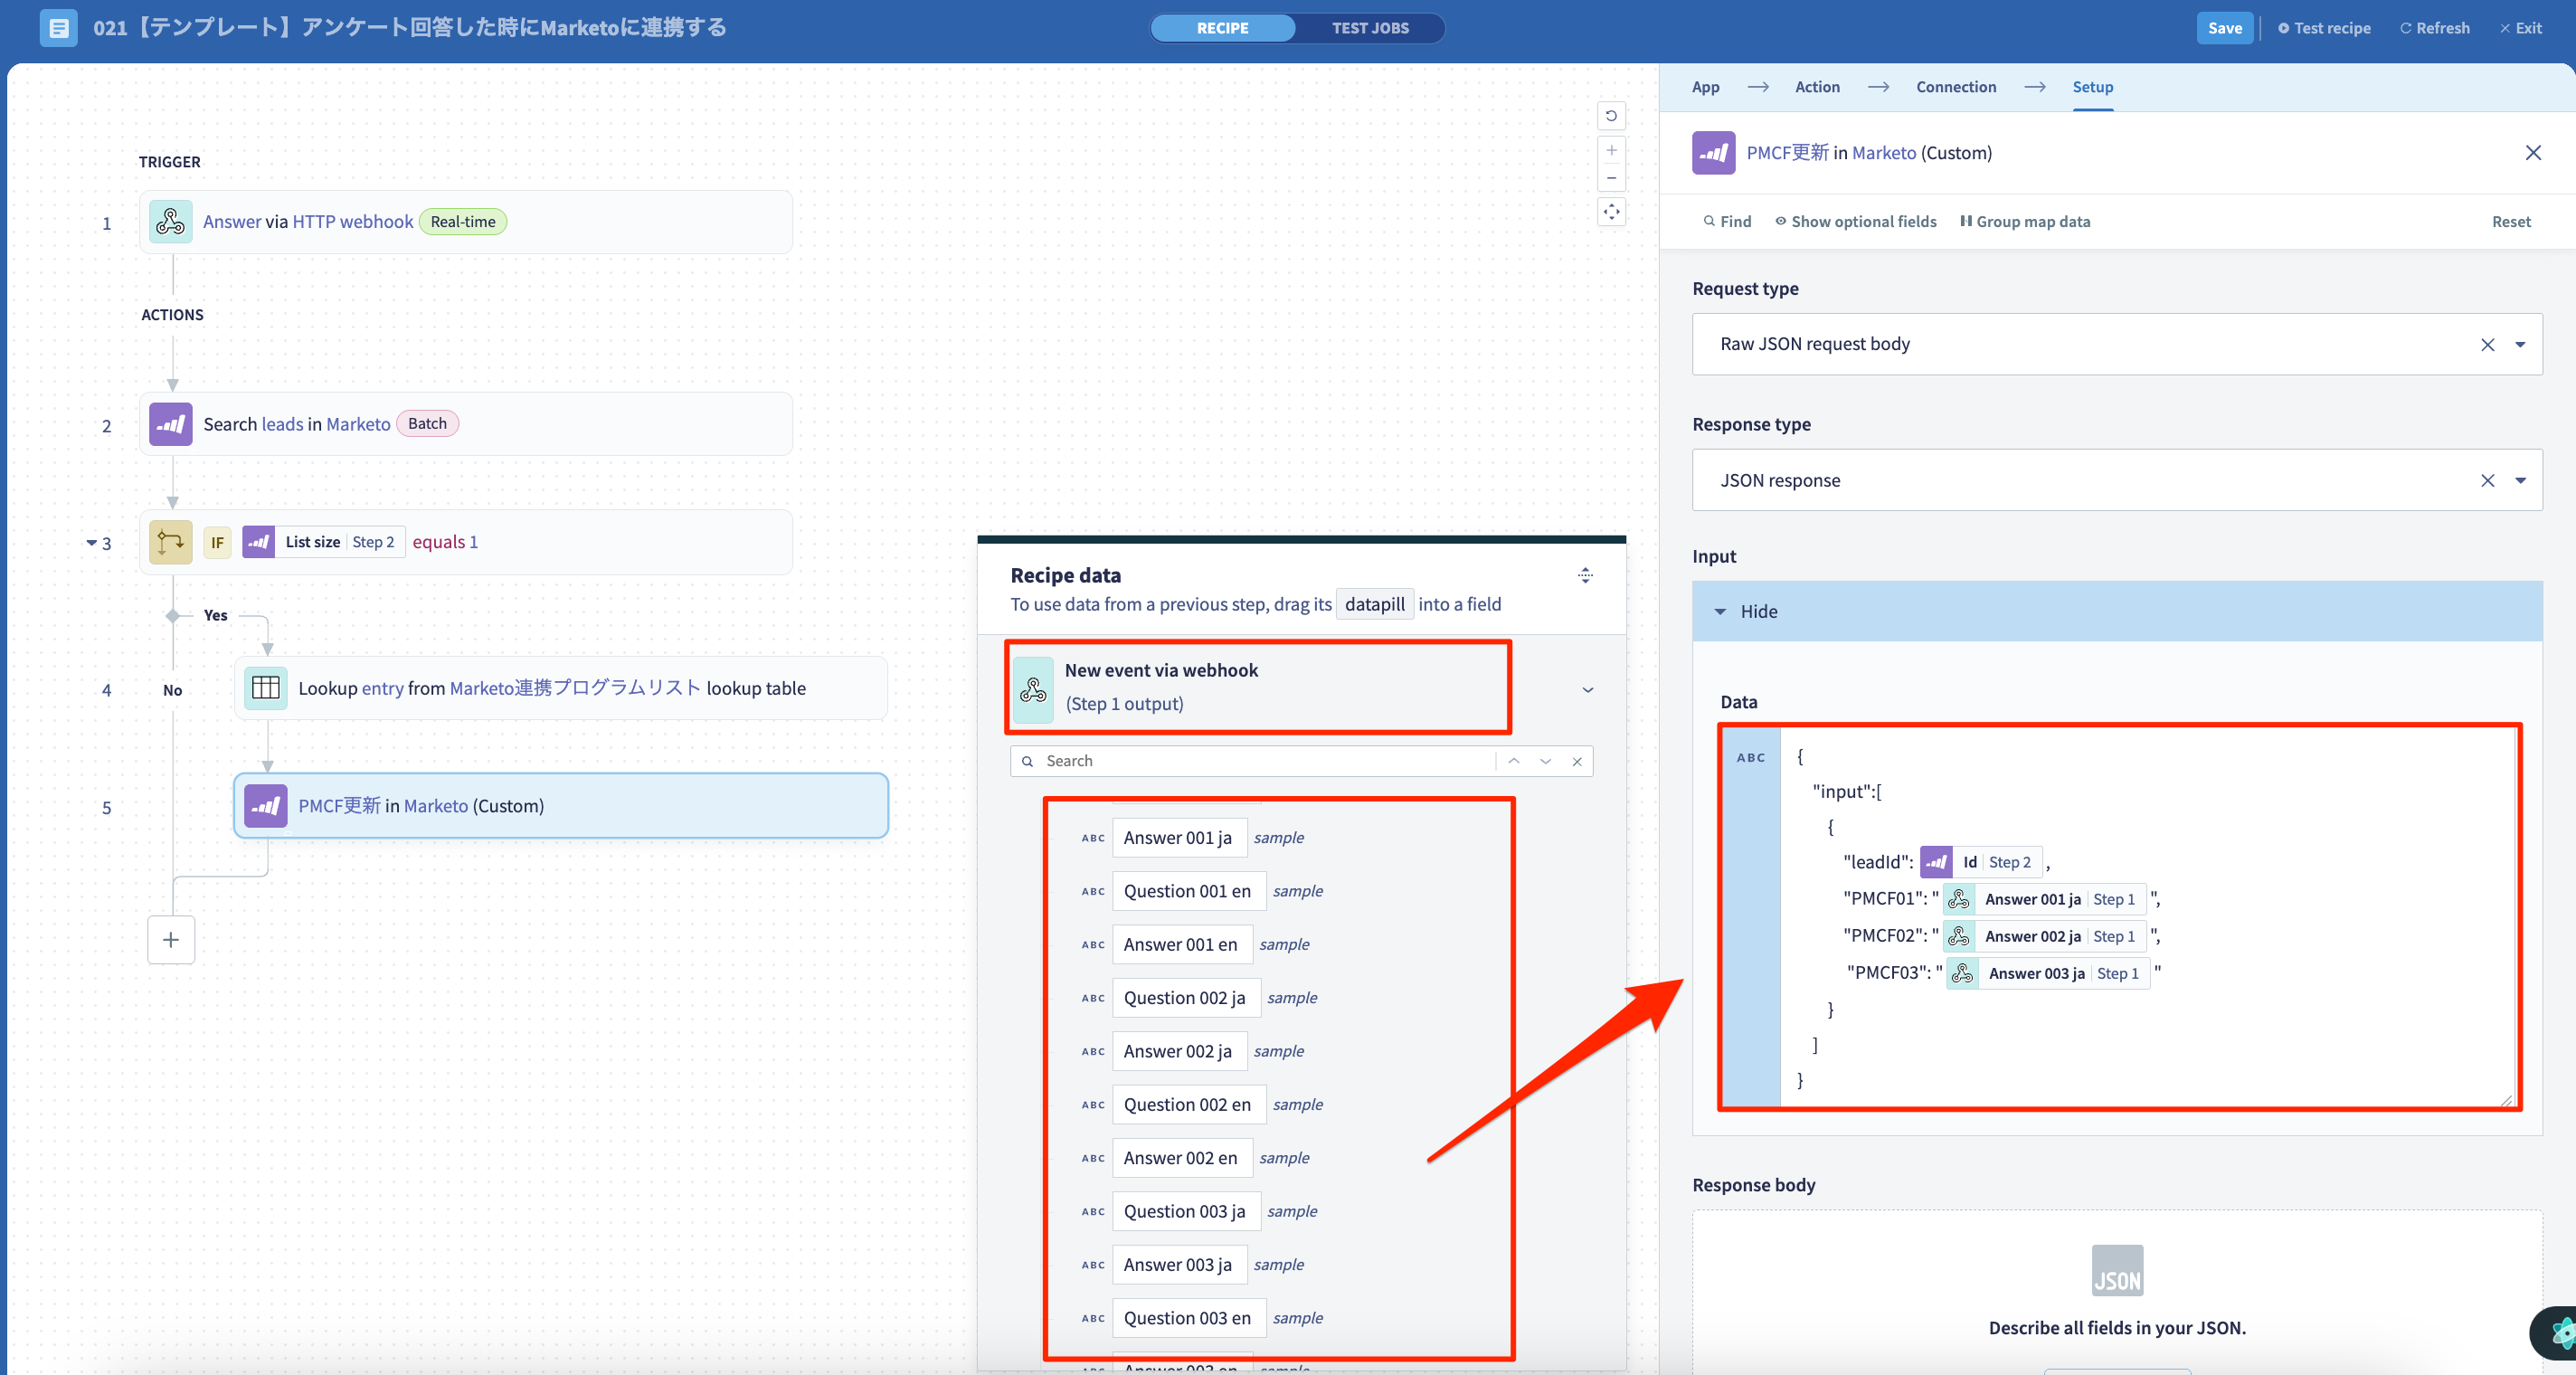The width and height of the screenshot is (2576, 1375).
Task: Switch to the TEST JOBS tab
Action: click(x=1369, y=28)
